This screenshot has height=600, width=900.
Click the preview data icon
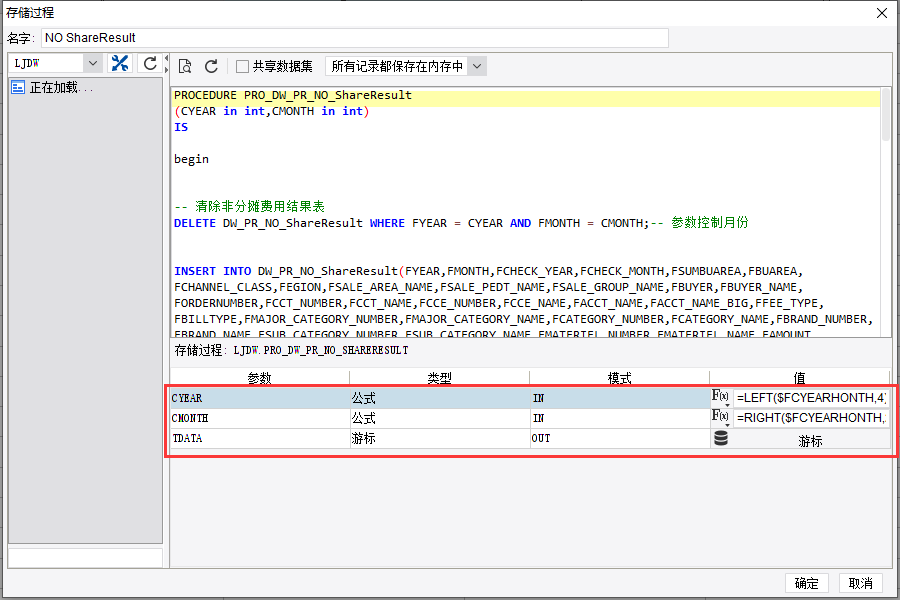tap(185, 67)
